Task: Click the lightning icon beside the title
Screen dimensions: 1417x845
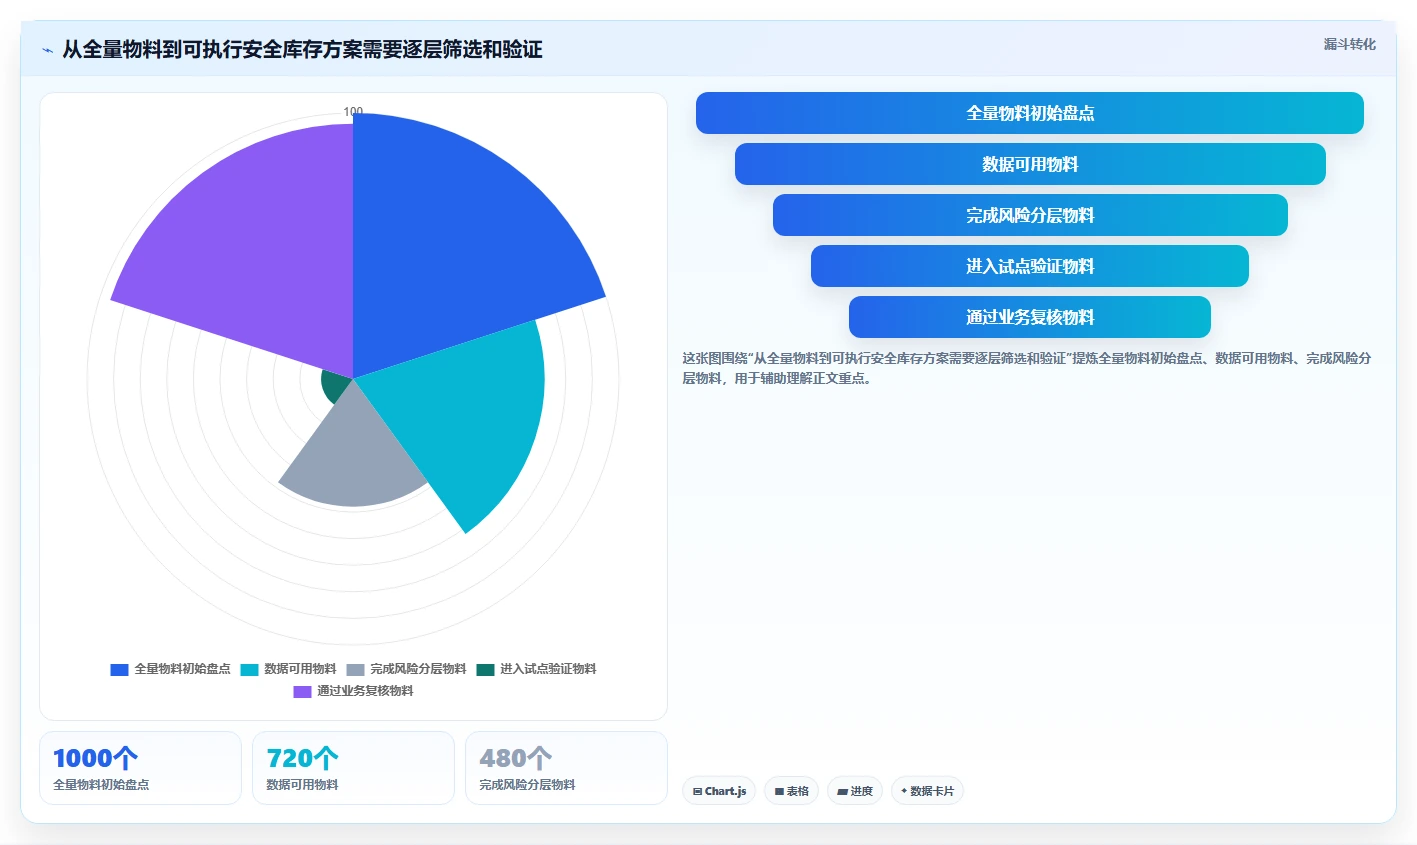Action: [47, 50]
